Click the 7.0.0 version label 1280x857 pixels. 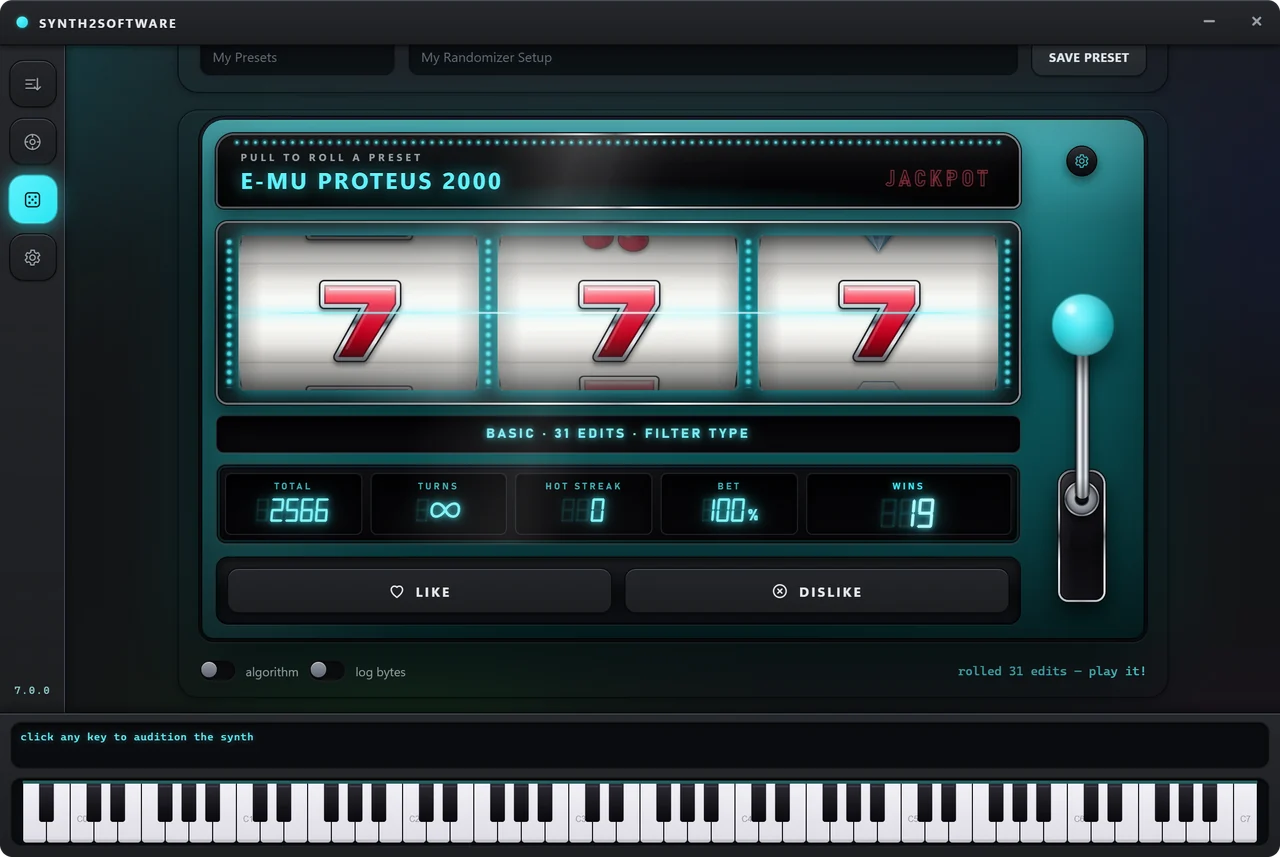point(32,691)
